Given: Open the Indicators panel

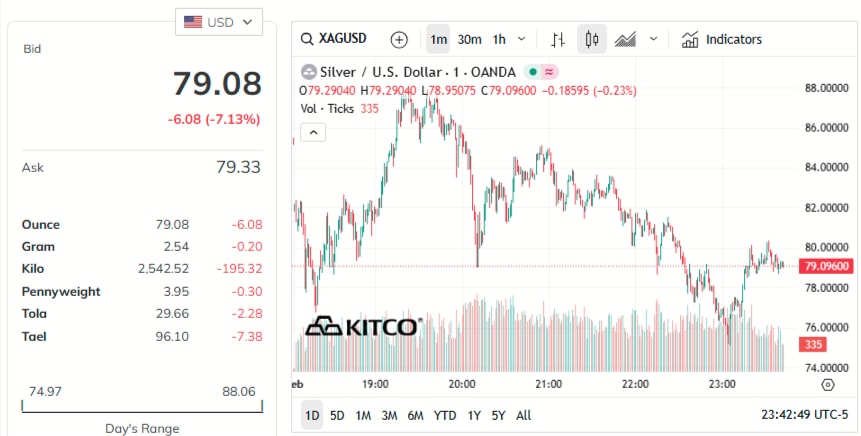Looking at the screenshot, I should tap(721, 40).
